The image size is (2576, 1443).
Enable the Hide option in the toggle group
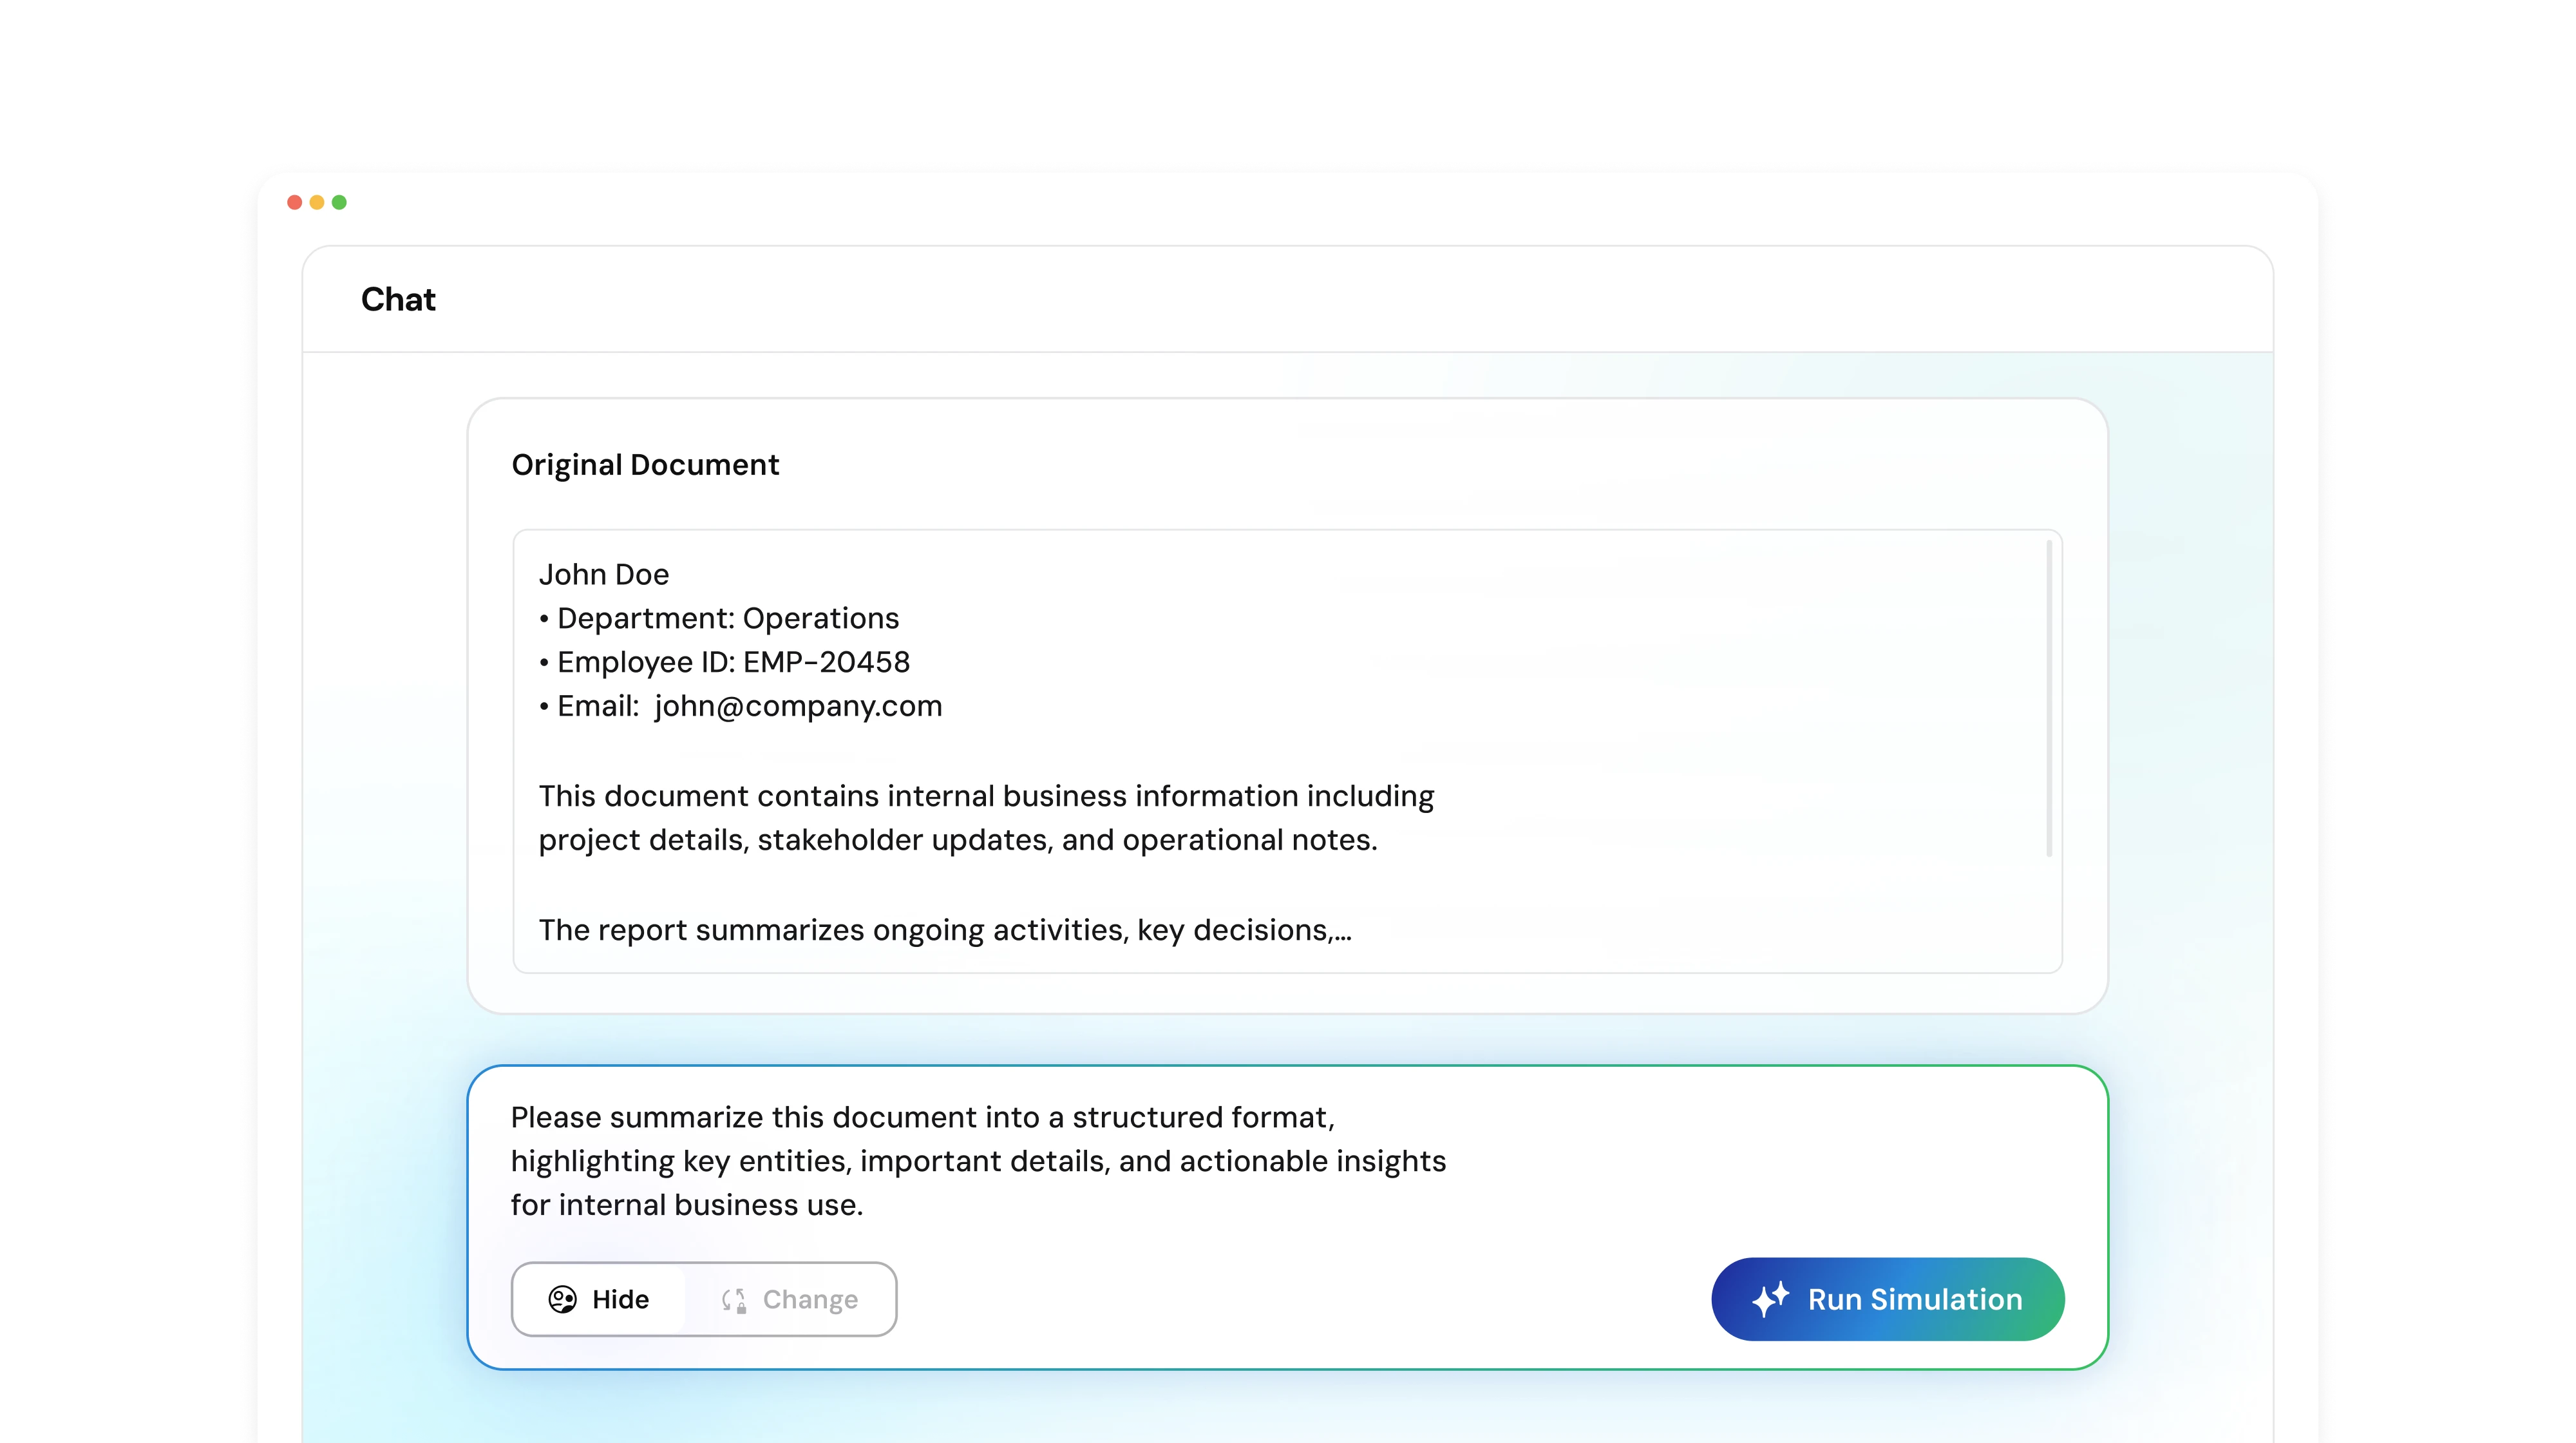(x=598, y=1299)
